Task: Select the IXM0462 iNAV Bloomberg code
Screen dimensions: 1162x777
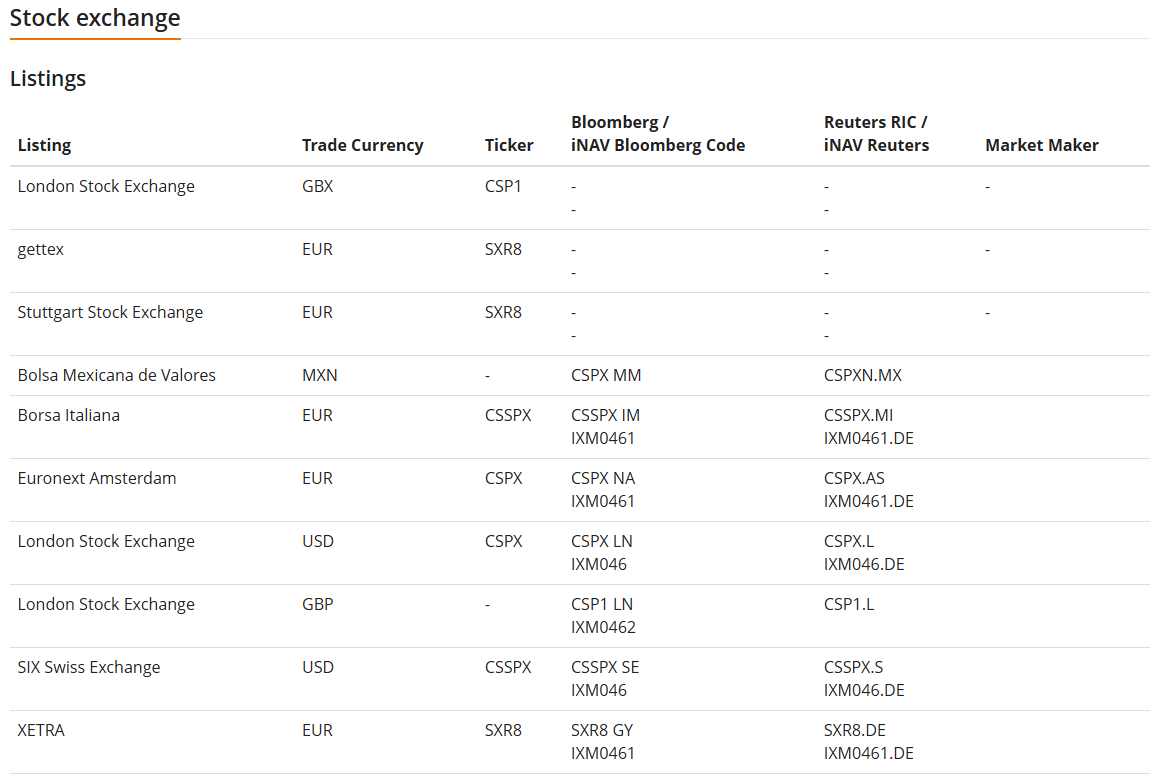Action: tap(603, 627)
